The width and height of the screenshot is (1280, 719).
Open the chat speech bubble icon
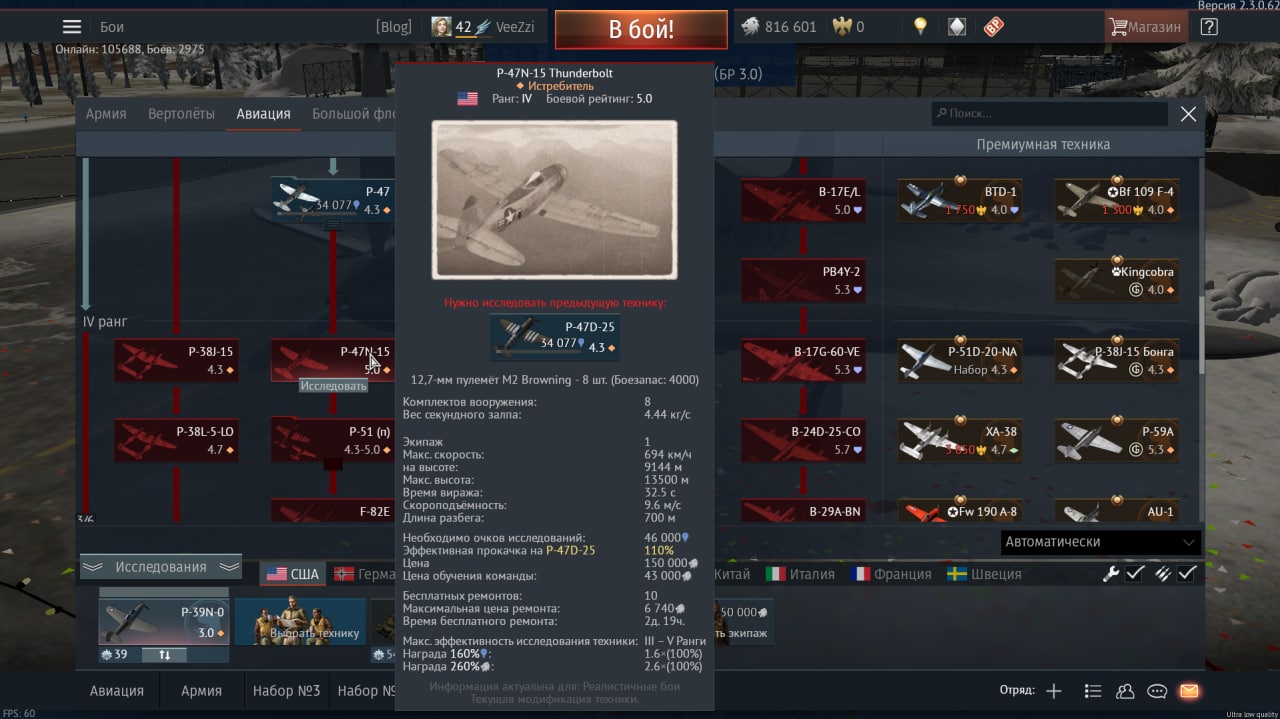point(1157,691)
